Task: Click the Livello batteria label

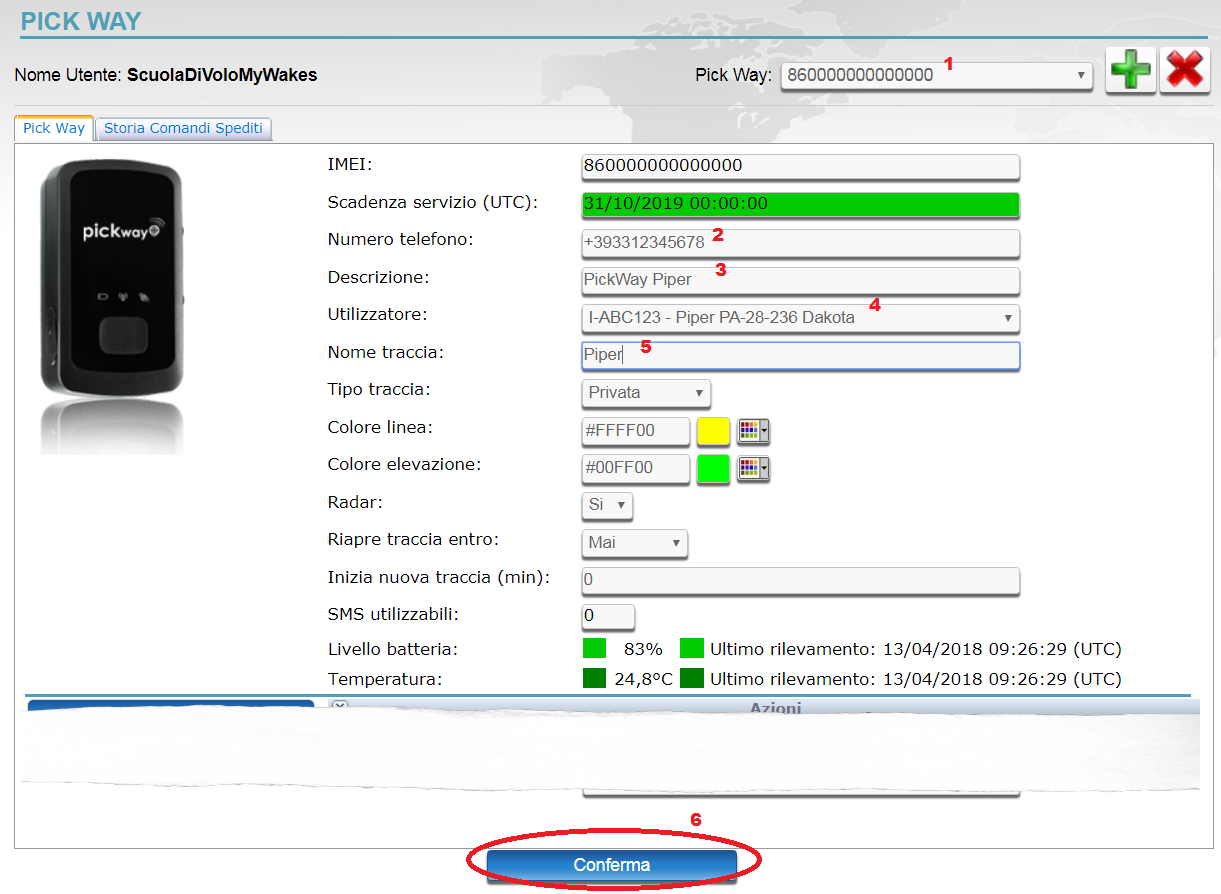Action: 393,649
